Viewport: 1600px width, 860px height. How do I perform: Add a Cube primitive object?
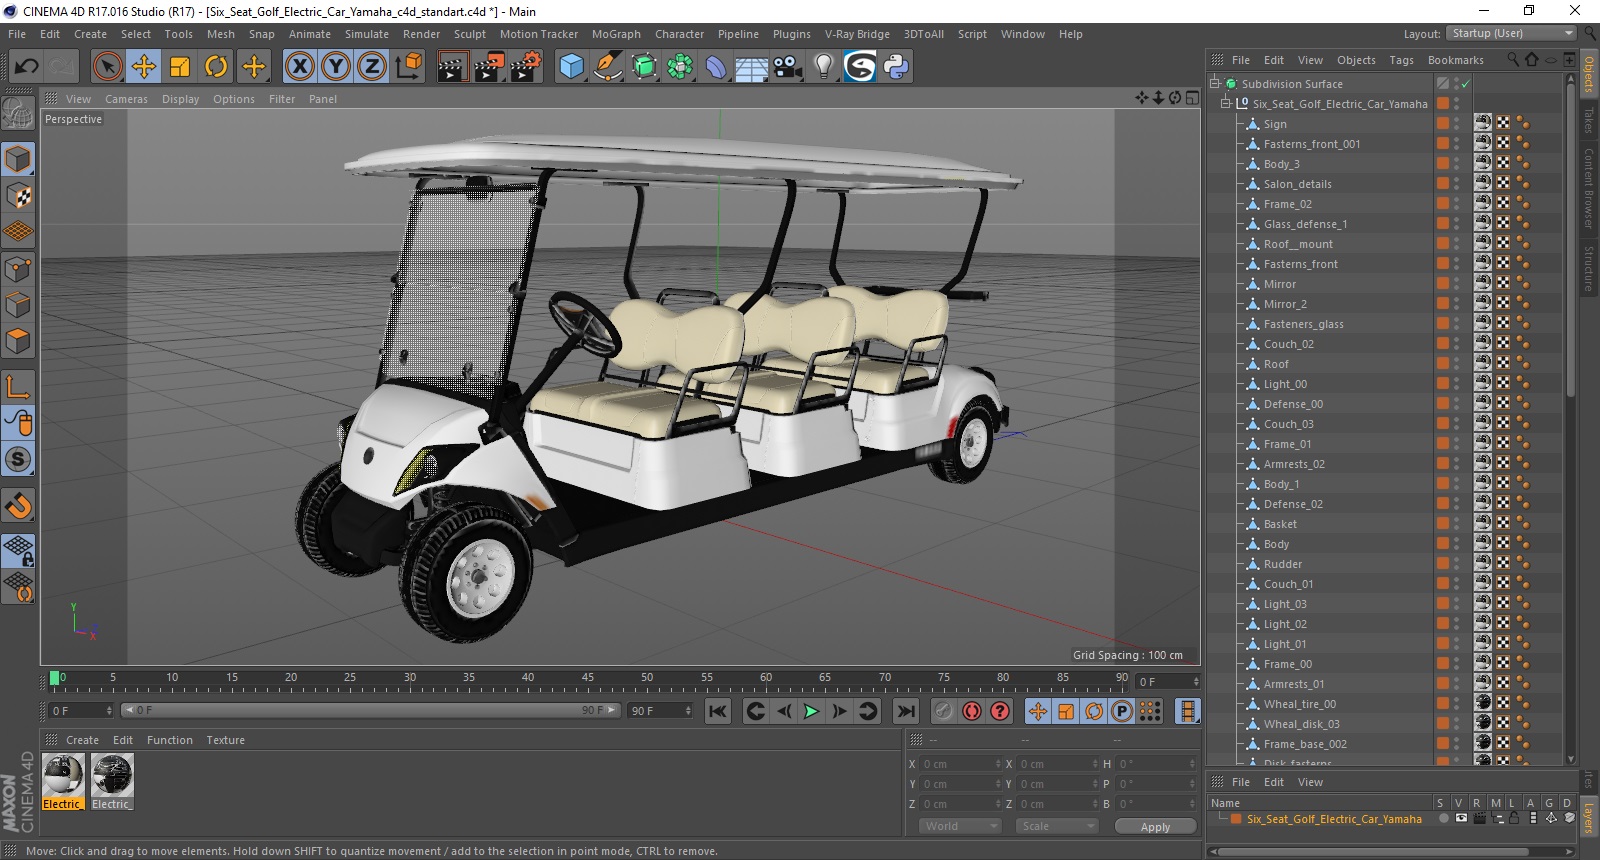571,67
